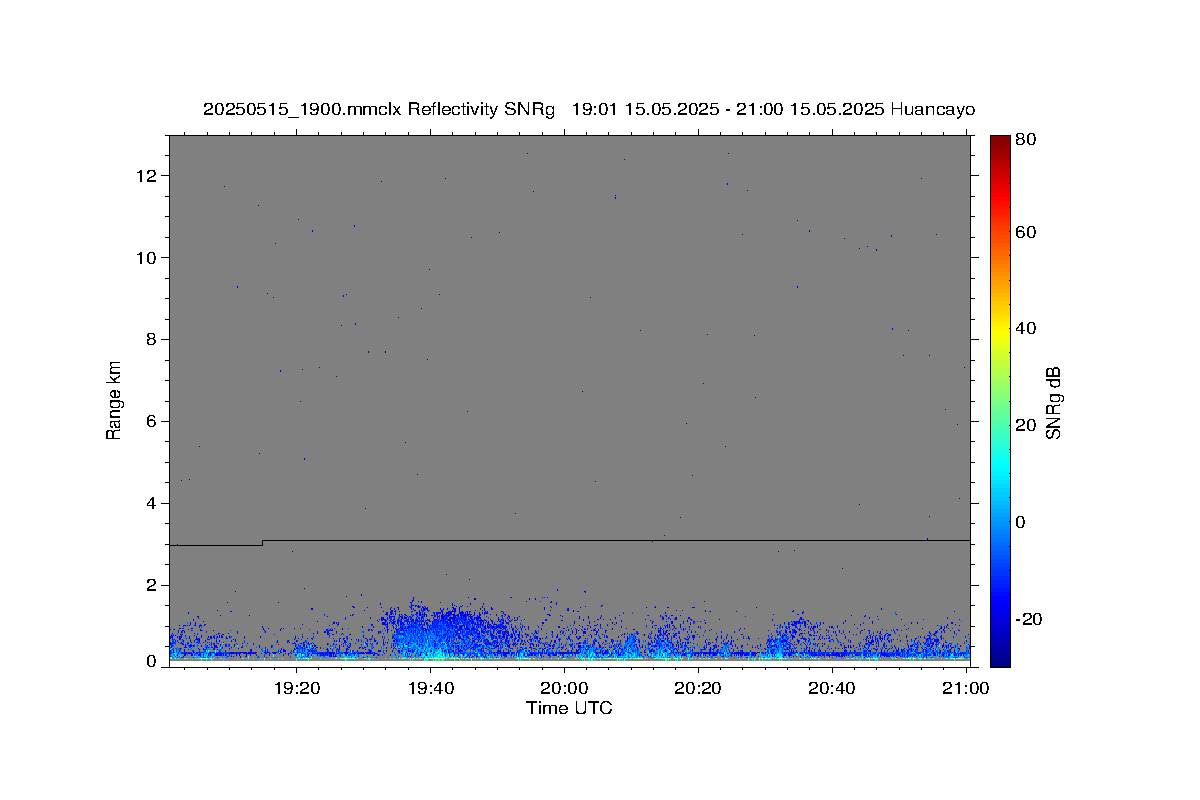Click the SNRg dB colorbar label

1053,402
